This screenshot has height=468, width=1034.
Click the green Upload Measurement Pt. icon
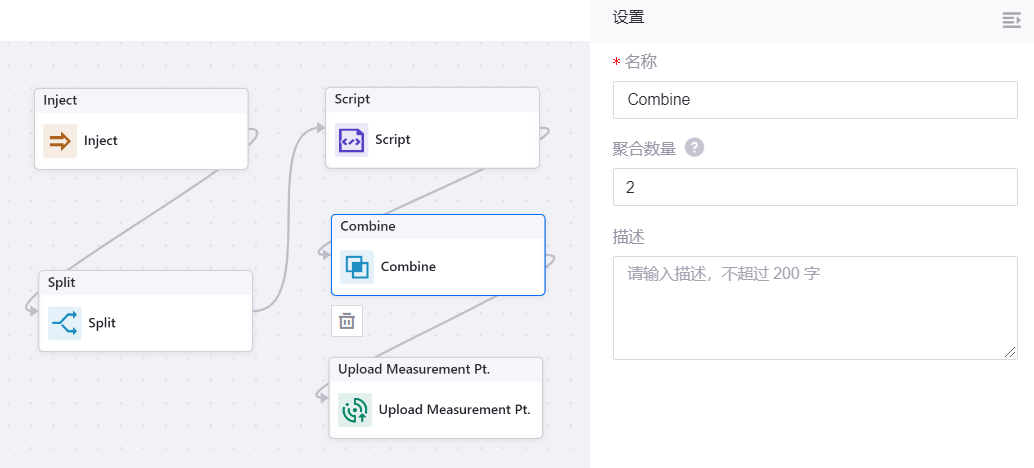(354, 410)
